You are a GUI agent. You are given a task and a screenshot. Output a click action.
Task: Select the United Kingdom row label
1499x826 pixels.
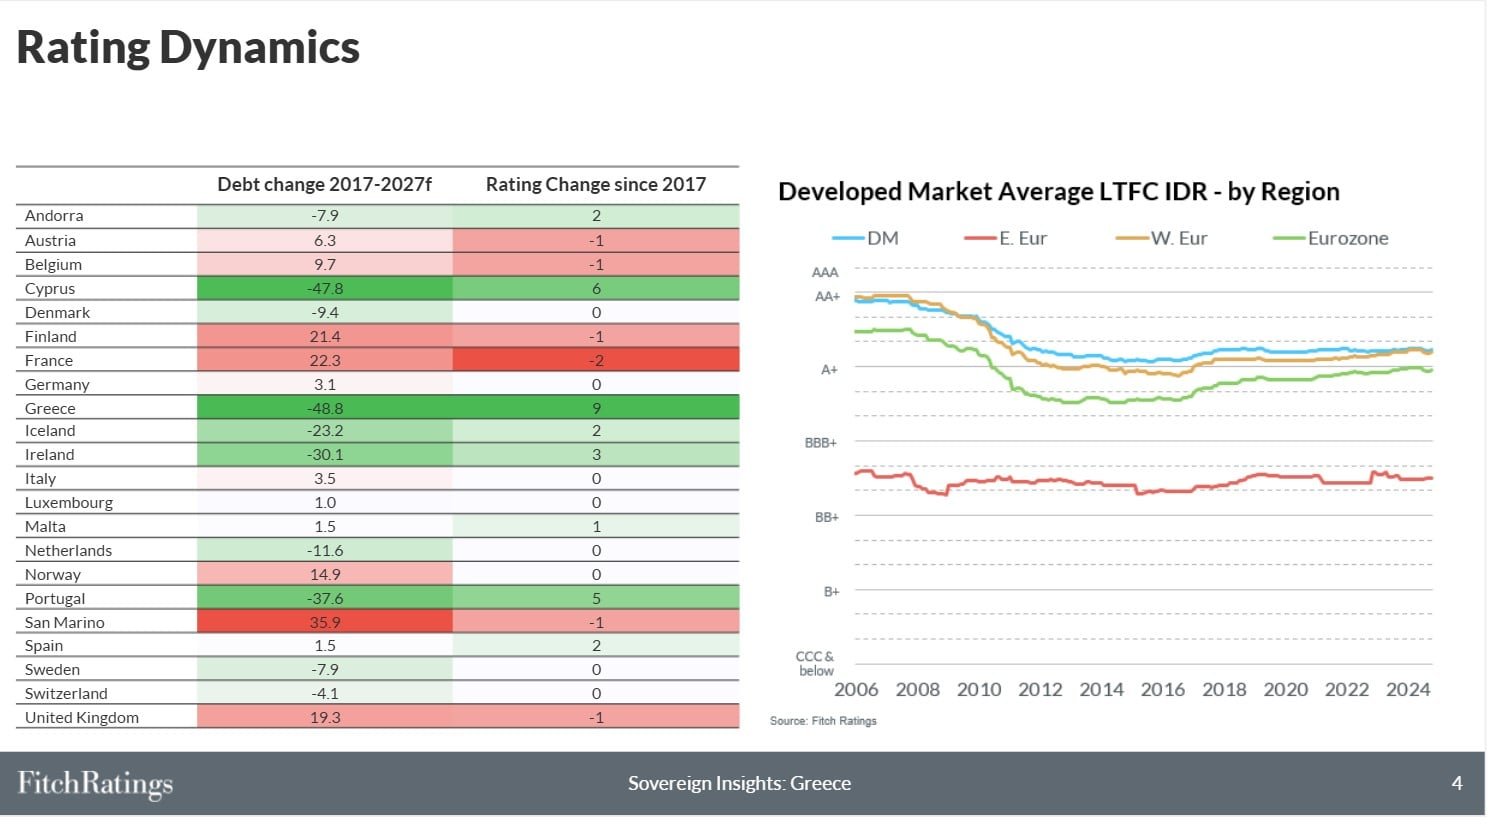[x=82, y=717]
